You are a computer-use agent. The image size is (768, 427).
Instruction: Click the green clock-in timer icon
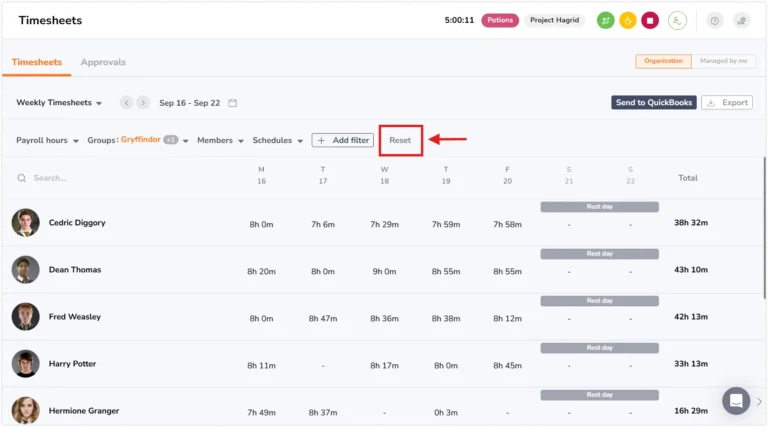coord(605,21)
